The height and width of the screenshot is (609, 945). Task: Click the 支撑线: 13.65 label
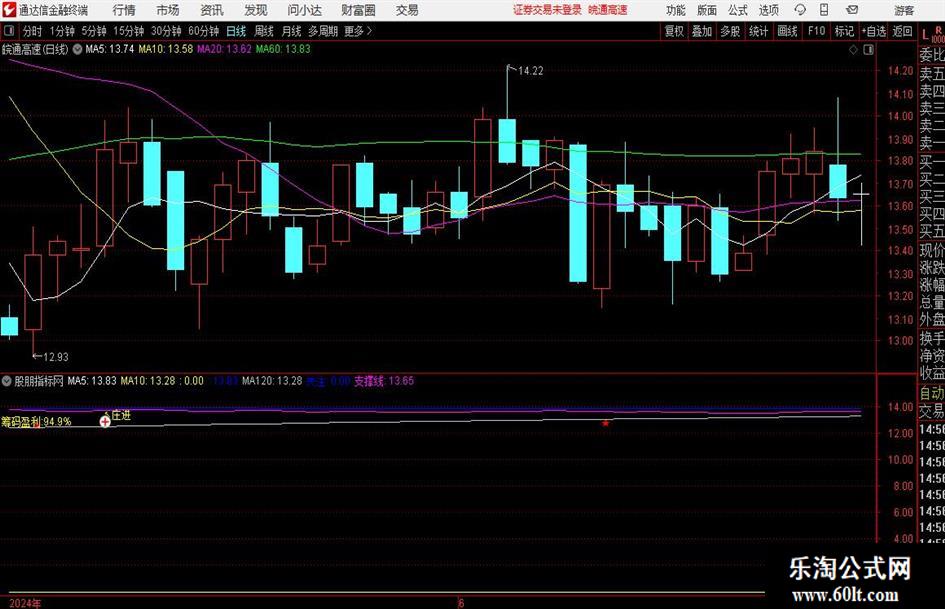point(384,381)
